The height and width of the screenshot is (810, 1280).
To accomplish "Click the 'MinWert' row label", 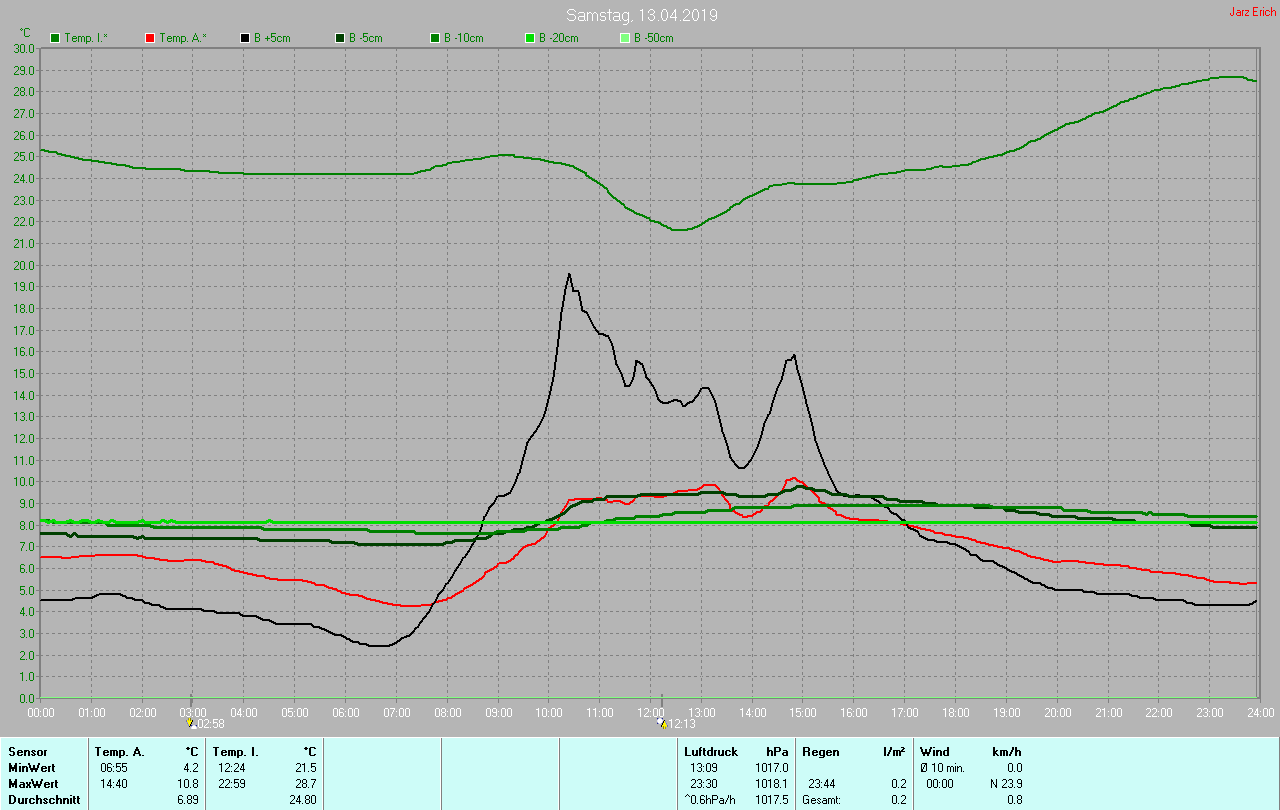I will click(x=30, y=767).
